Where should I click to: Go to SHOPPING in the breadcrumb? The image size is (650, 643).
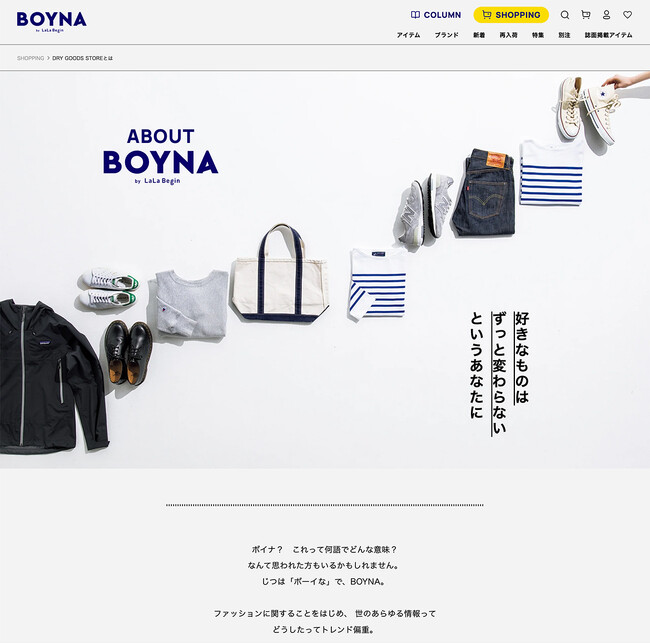pyautogui.click(x=30, y=58)
